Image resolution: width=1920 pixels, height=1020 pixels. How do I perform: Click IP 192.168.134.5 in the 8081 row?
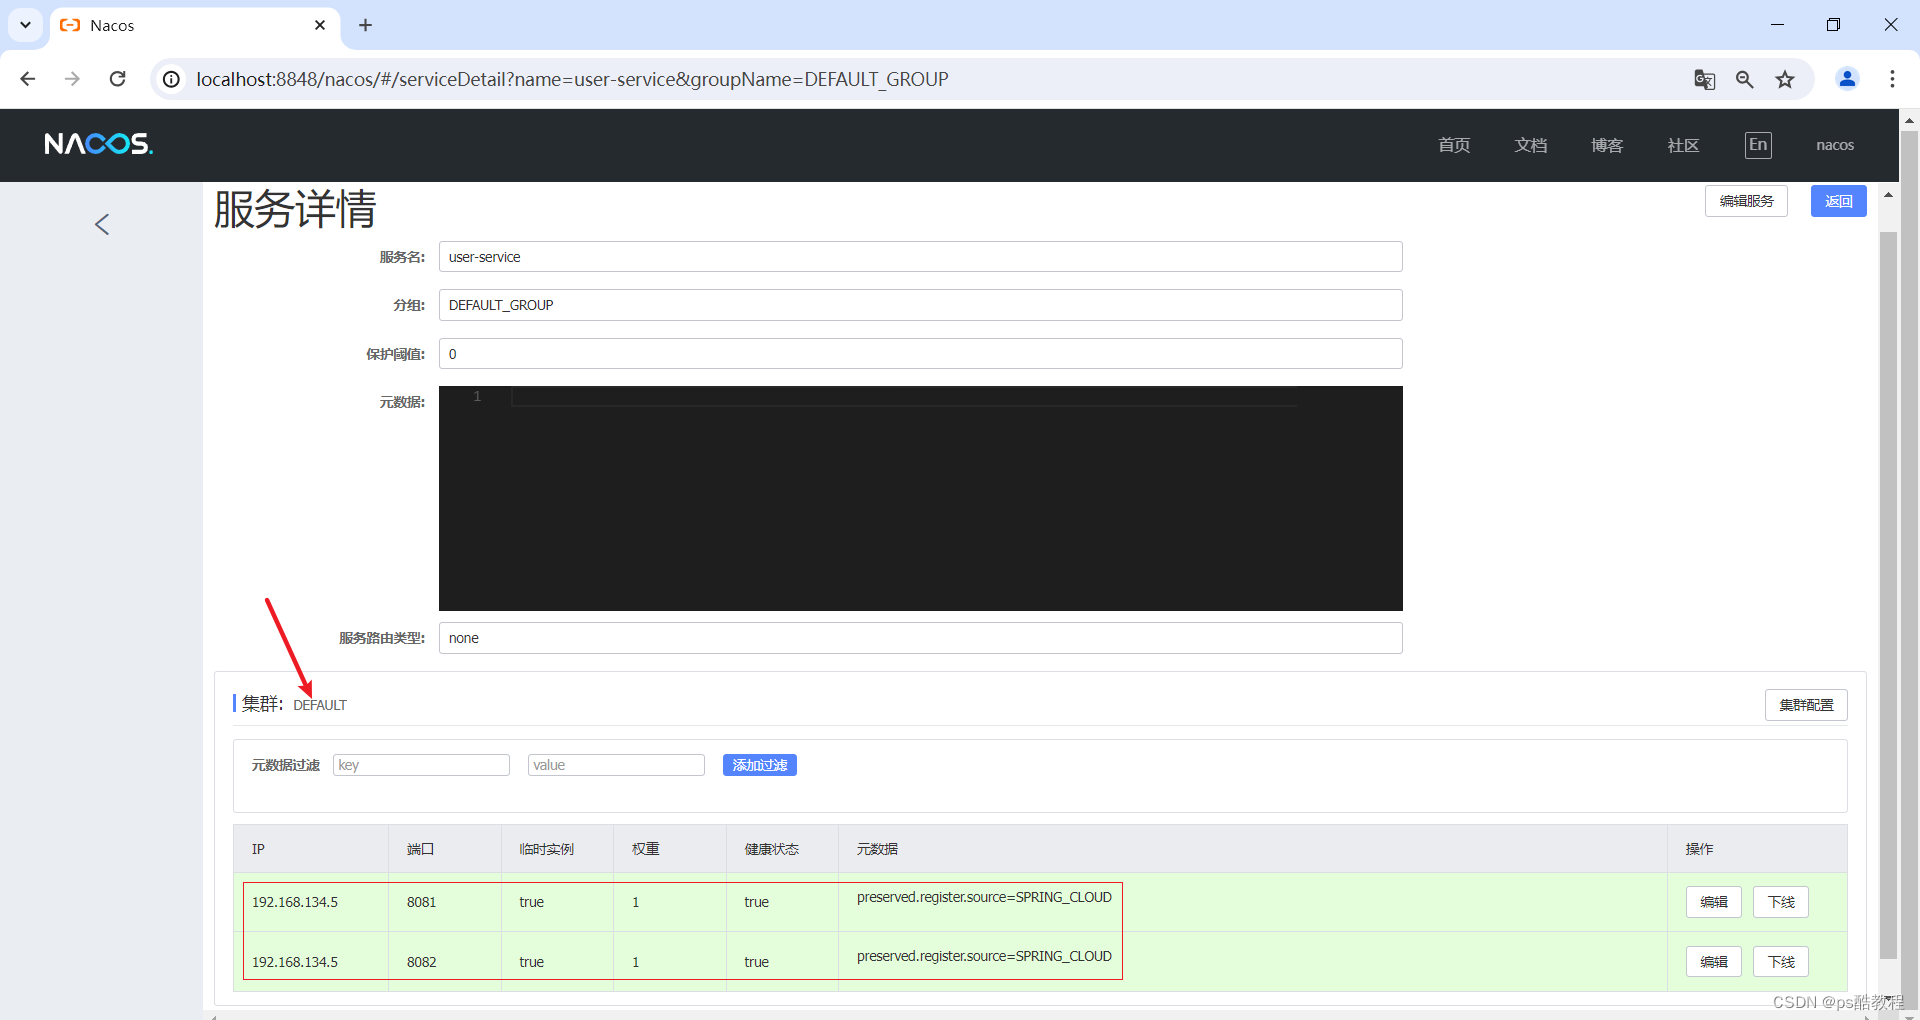(295, 902)
